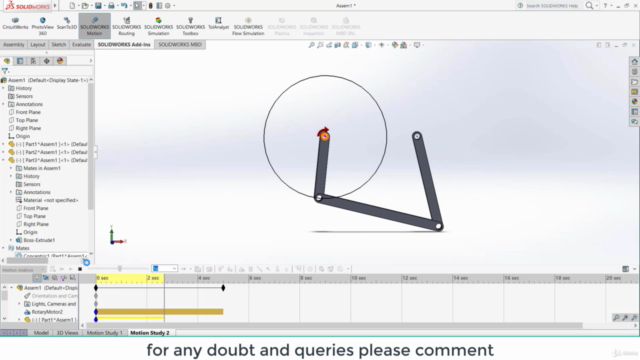Image resolution: width=640 pixels, height=360 pixels.
Task: Switch to the Assembly tab
Action: click(14, 44)
